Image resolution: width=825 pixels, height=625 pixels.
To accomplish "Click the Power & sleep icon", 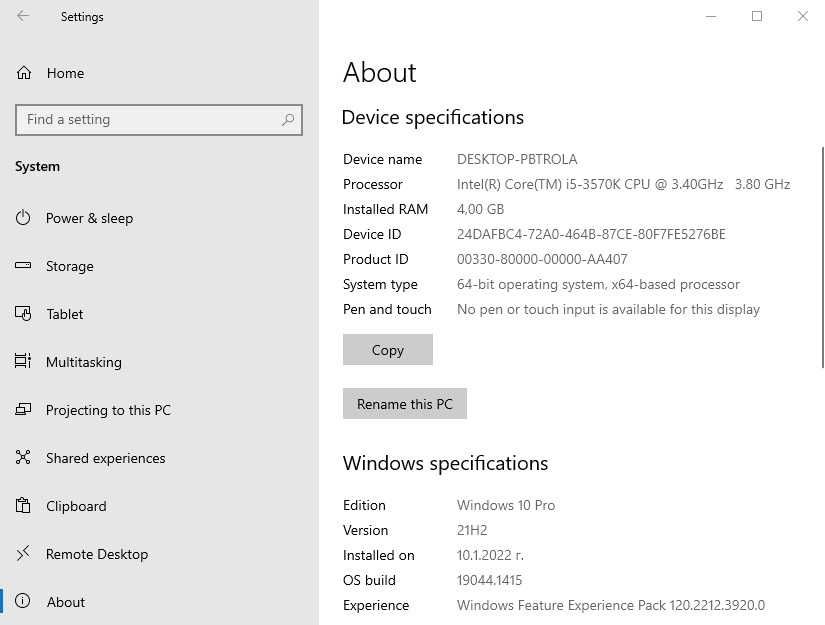I will click(x=24, y=218).
